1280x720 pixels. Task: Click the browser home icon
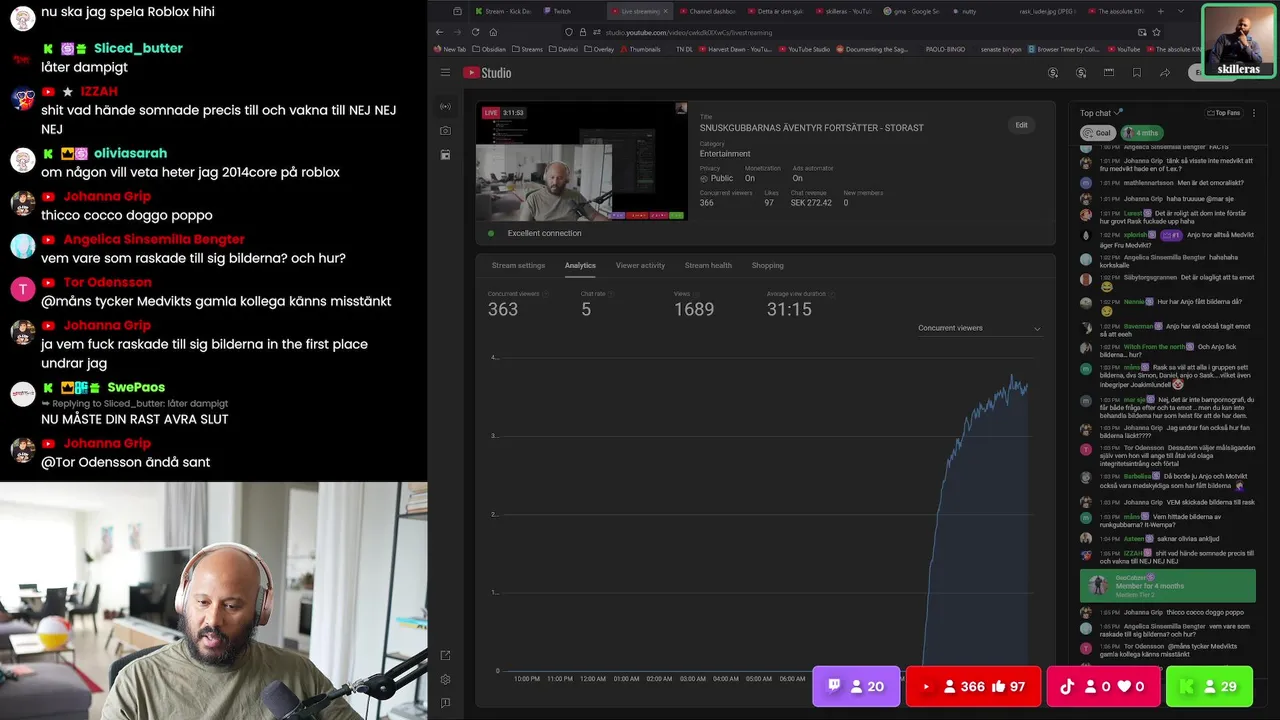click(x=493, y=32)
